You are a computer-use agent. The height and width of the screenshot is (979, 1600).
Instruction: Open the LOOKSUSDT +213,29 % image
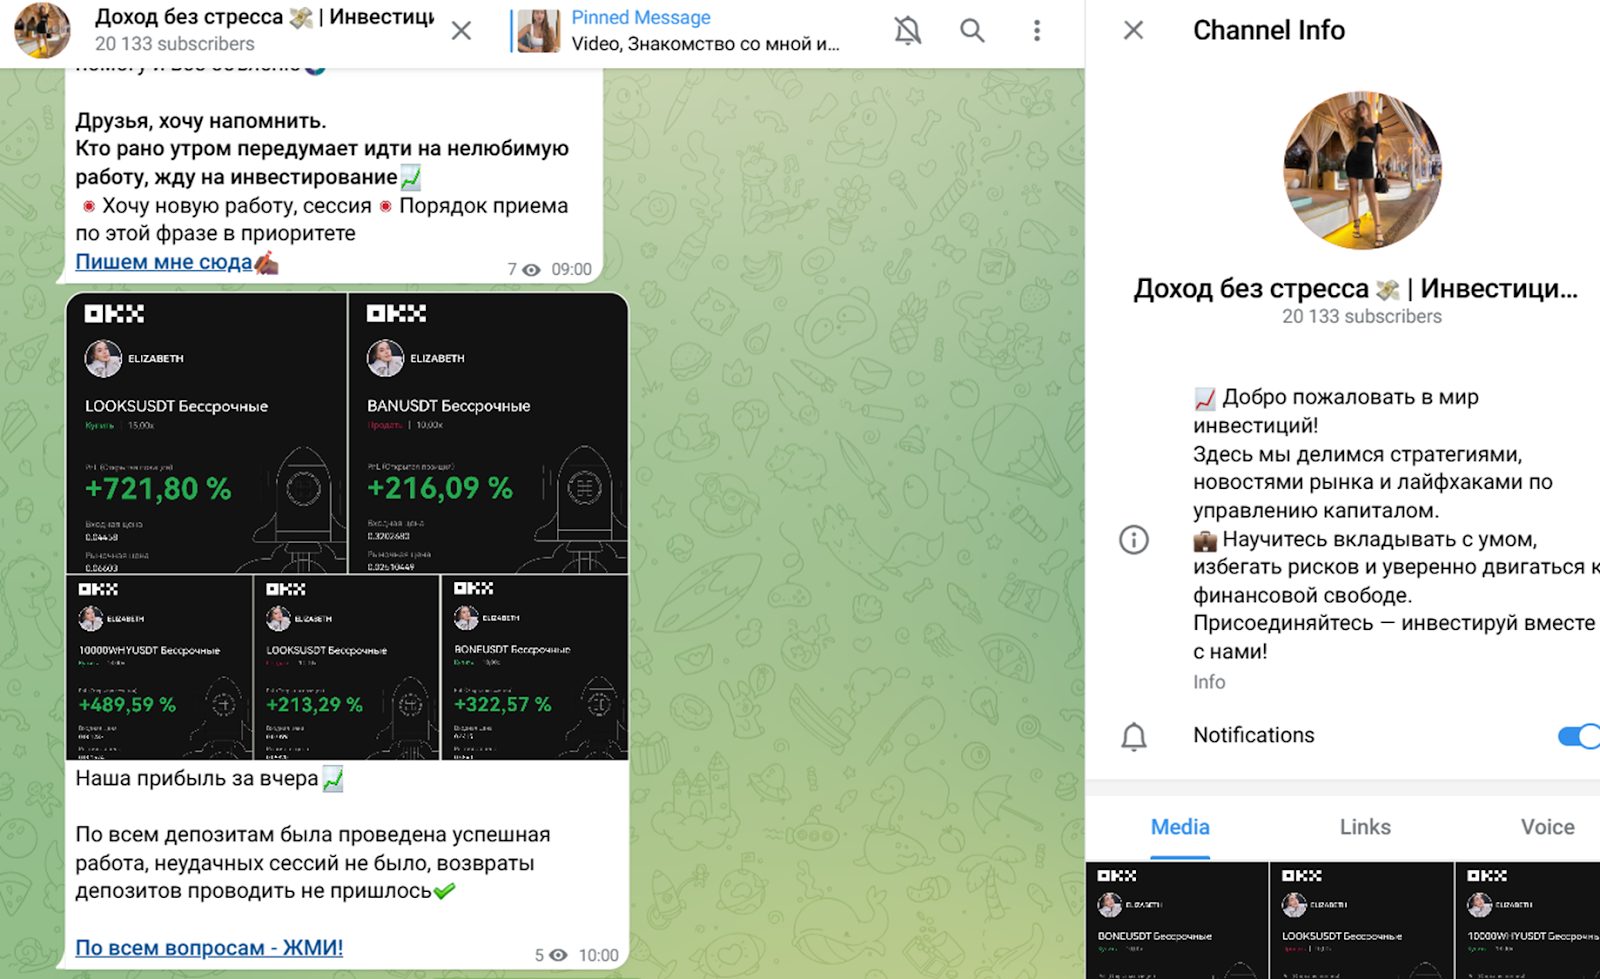[346, 667]
